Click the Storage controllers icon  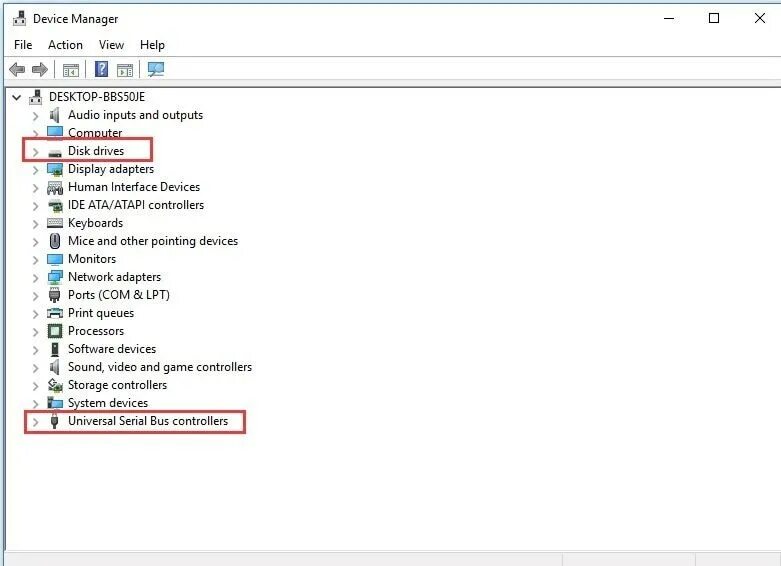coord(55,385)
